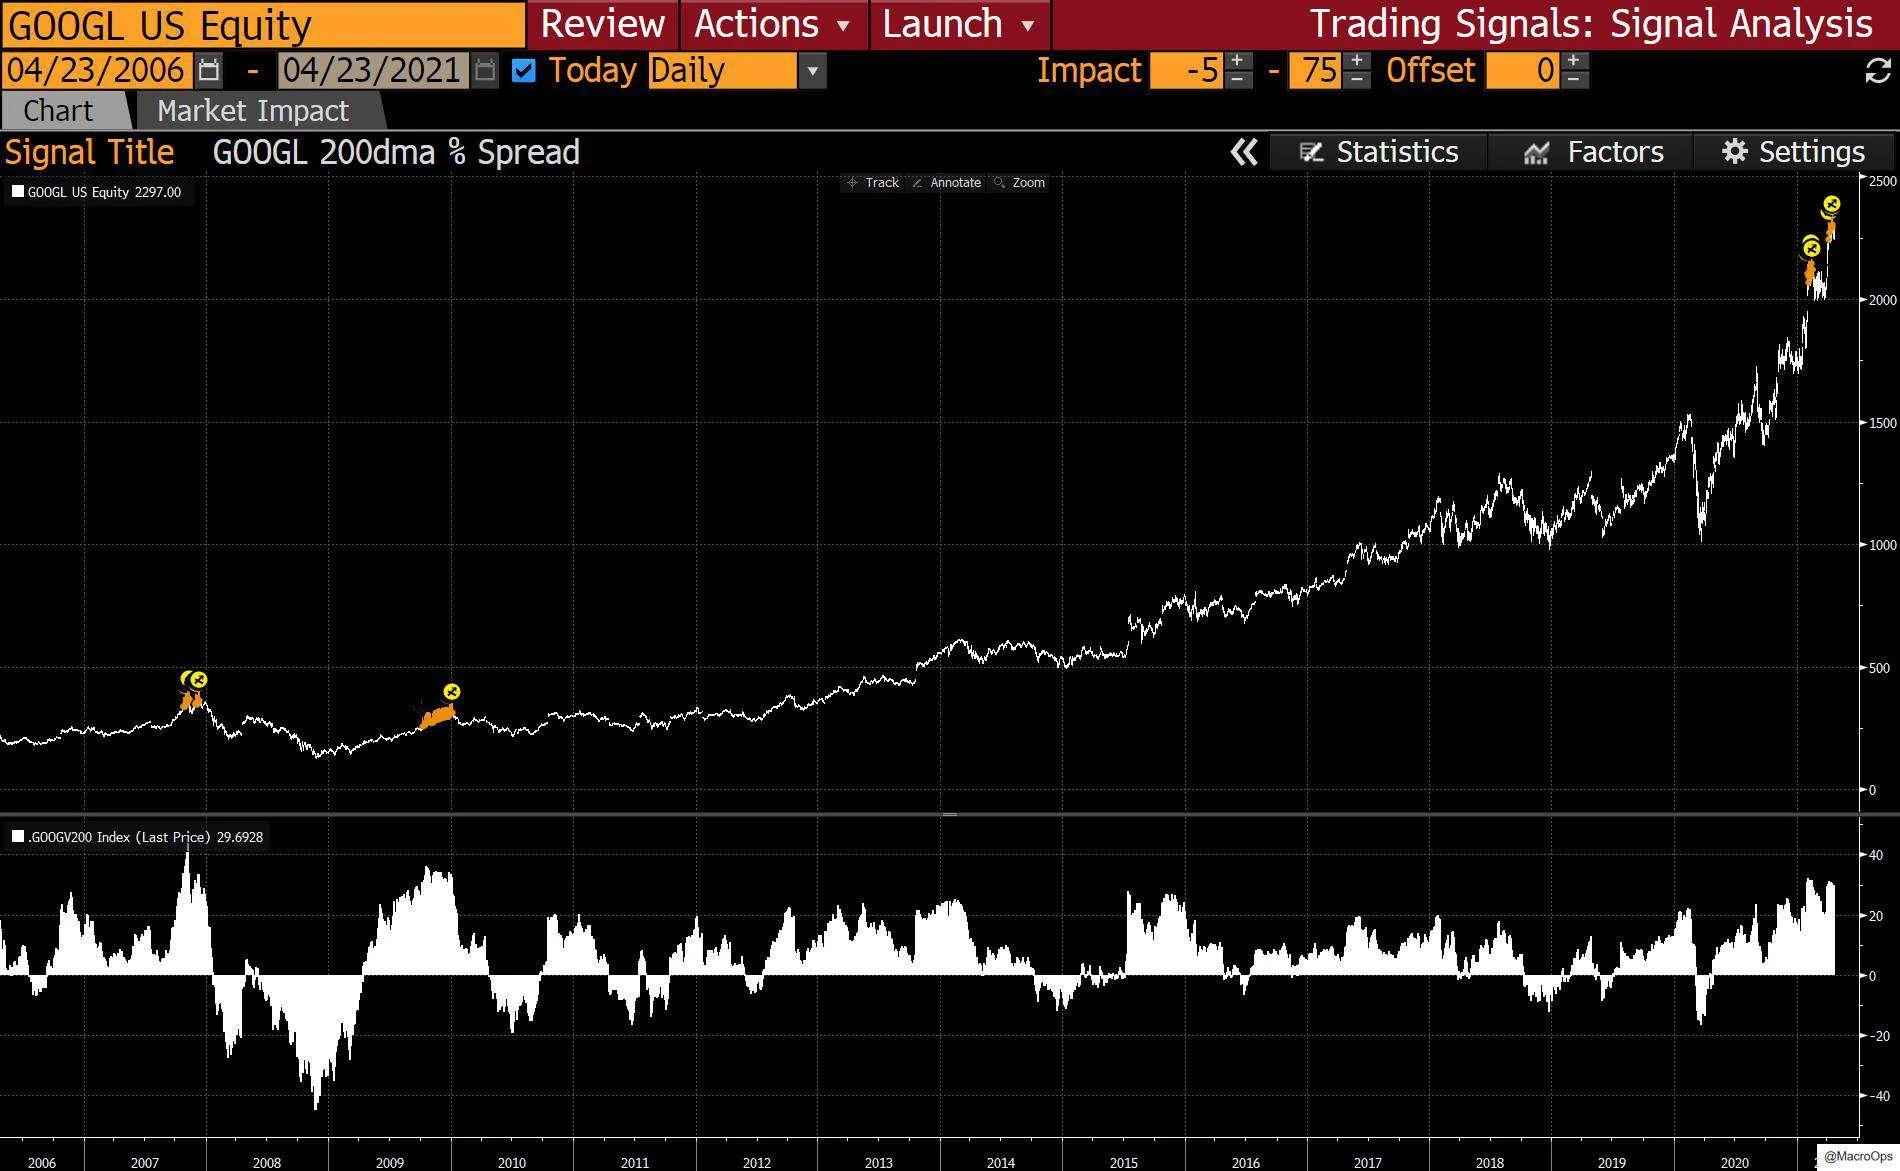Click the Impact label
1900x1171 pixels.
1089,71
